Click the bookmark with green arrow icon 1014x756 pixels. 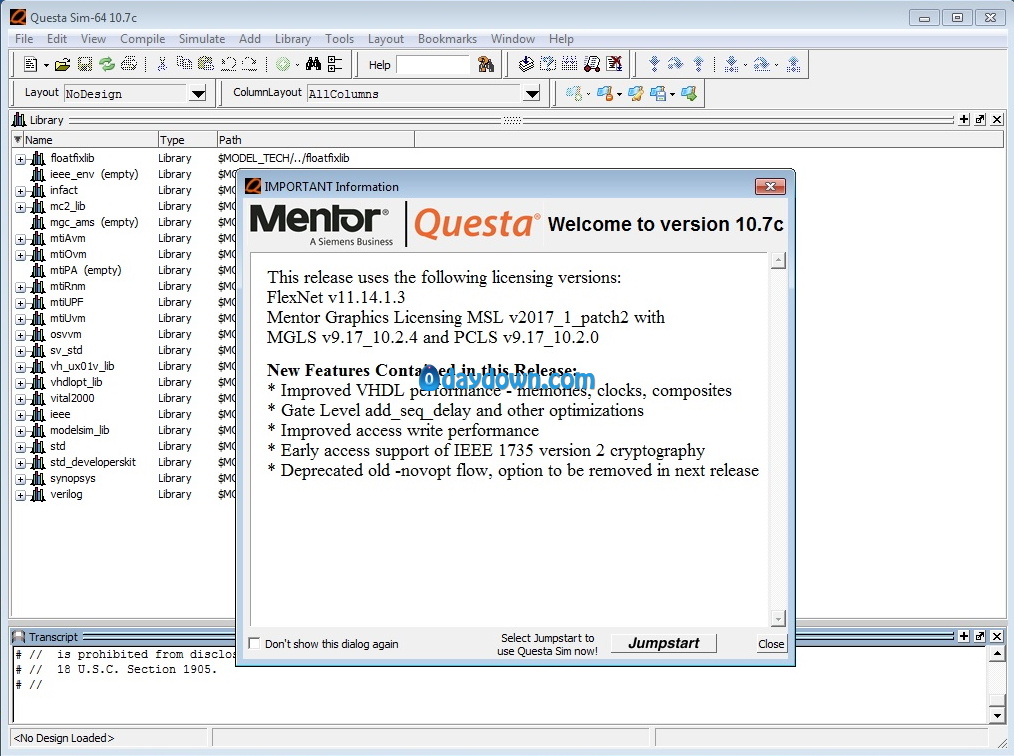[689, 94]
